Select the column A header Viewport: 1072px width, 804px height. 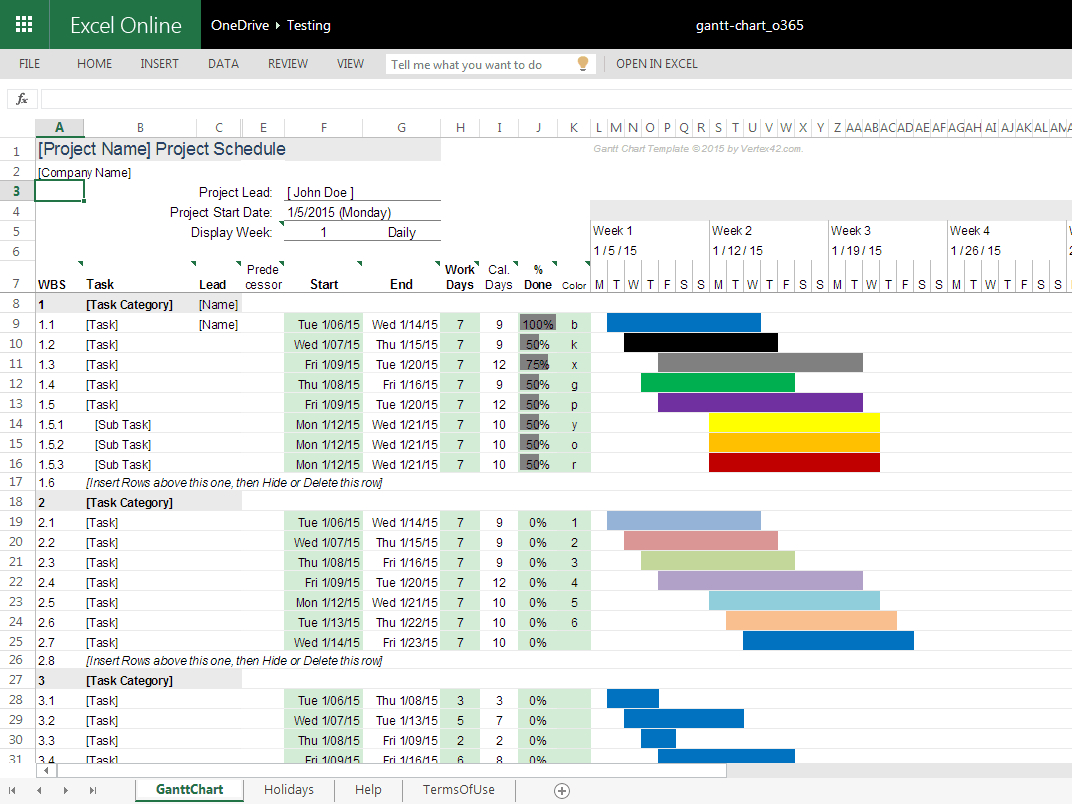(59, 127)
